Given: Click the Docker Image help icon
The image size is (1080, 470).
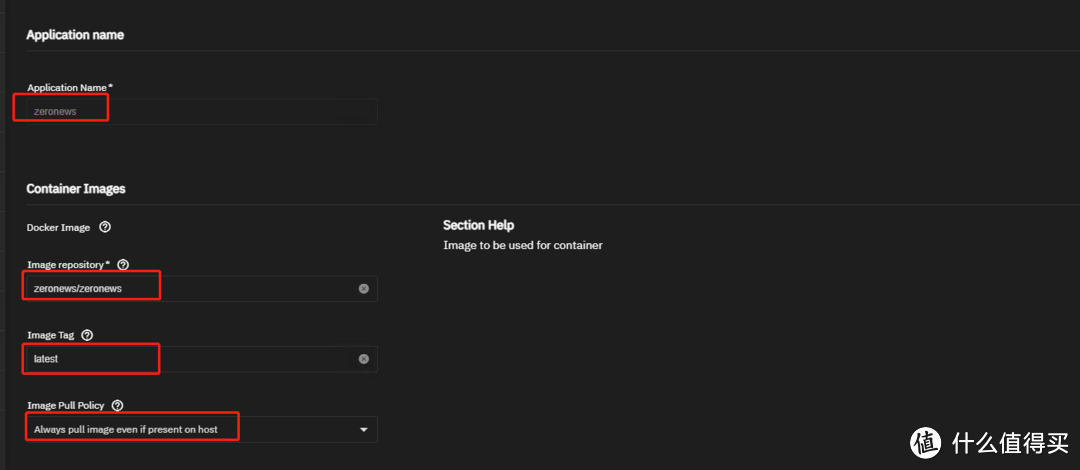Looking at the screenshot, I should point(105,228).
